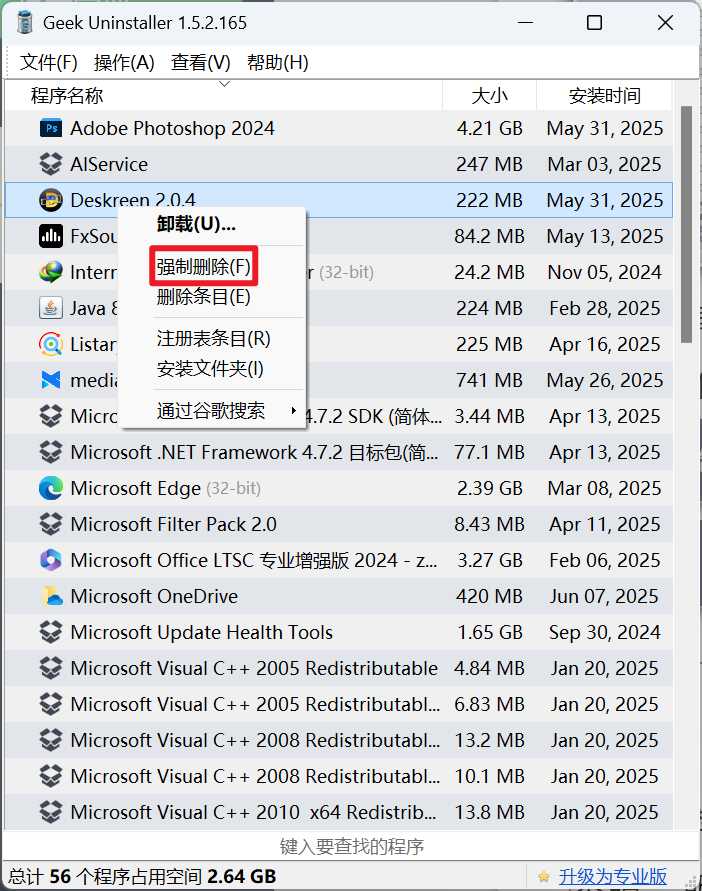Click the AIService package icon

pyautogui.click(x=51, y=164)
